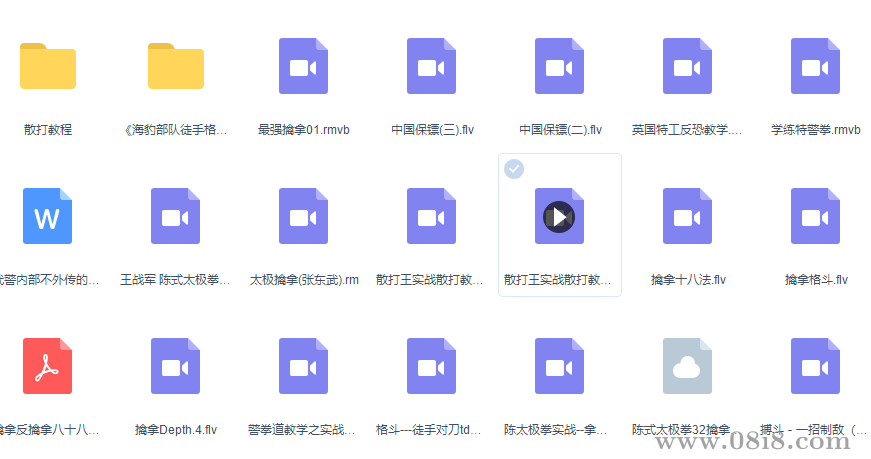Image resolution: width=871 pixels, height=459 pixels.
Task: Click the file name 擒拿十八法.flv
Action: [688, 280]
